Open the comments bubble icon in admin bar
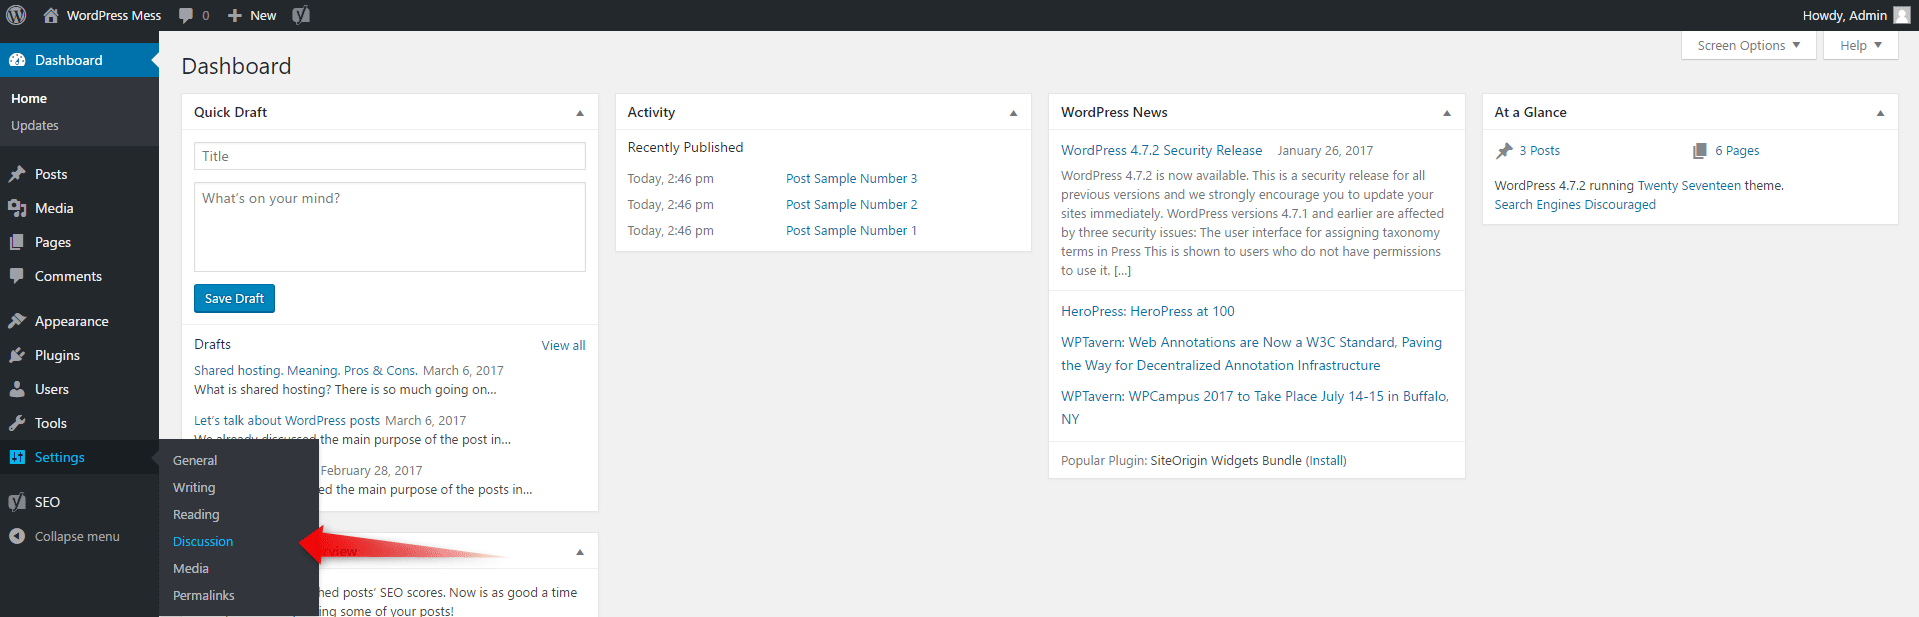This screenshot has width=1919, height=617. (186, 15)
